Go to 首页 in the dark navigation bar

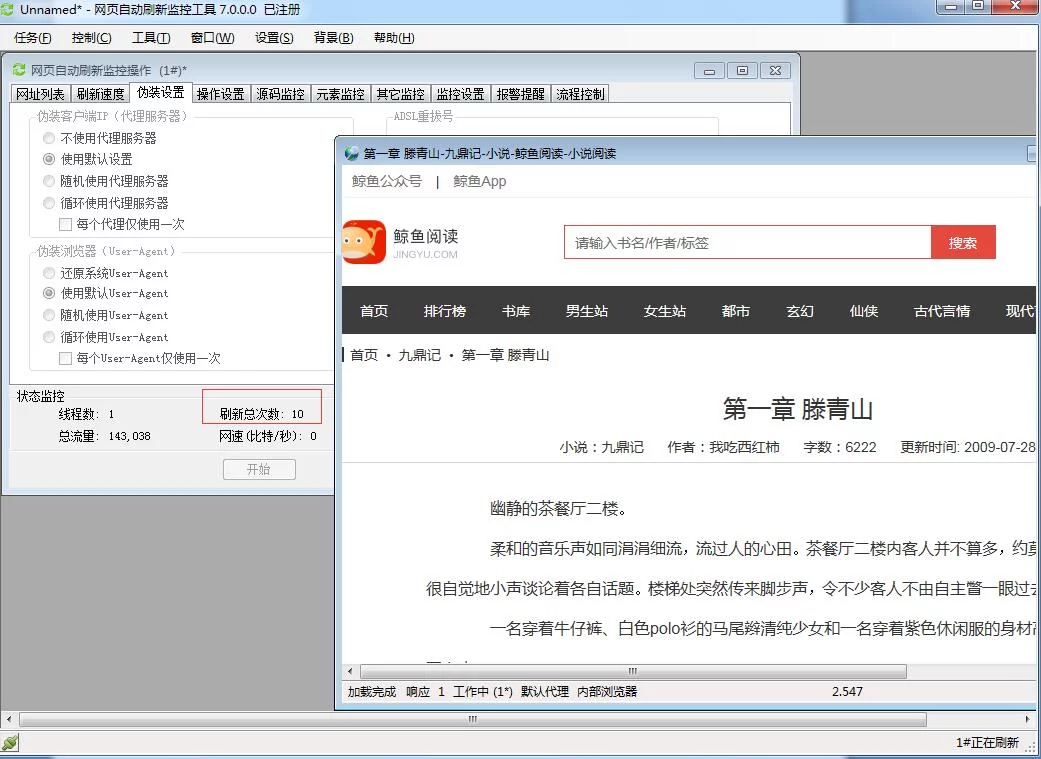point(374,311)
